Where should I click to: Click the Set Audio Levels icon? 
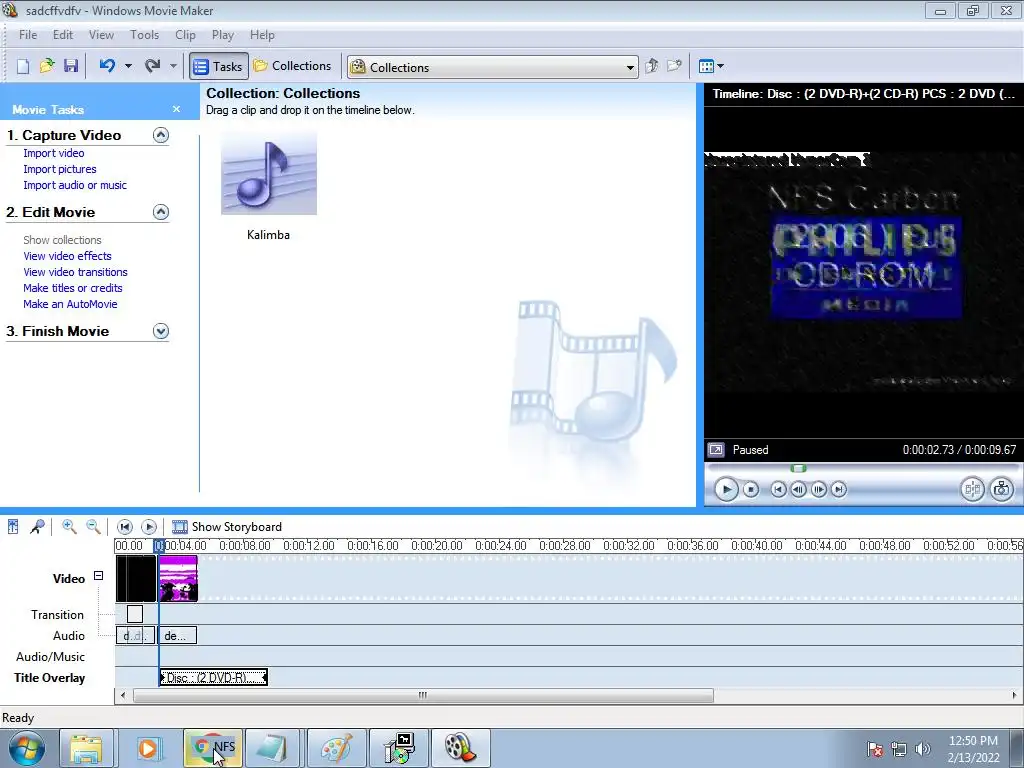(x=13, y=526)
